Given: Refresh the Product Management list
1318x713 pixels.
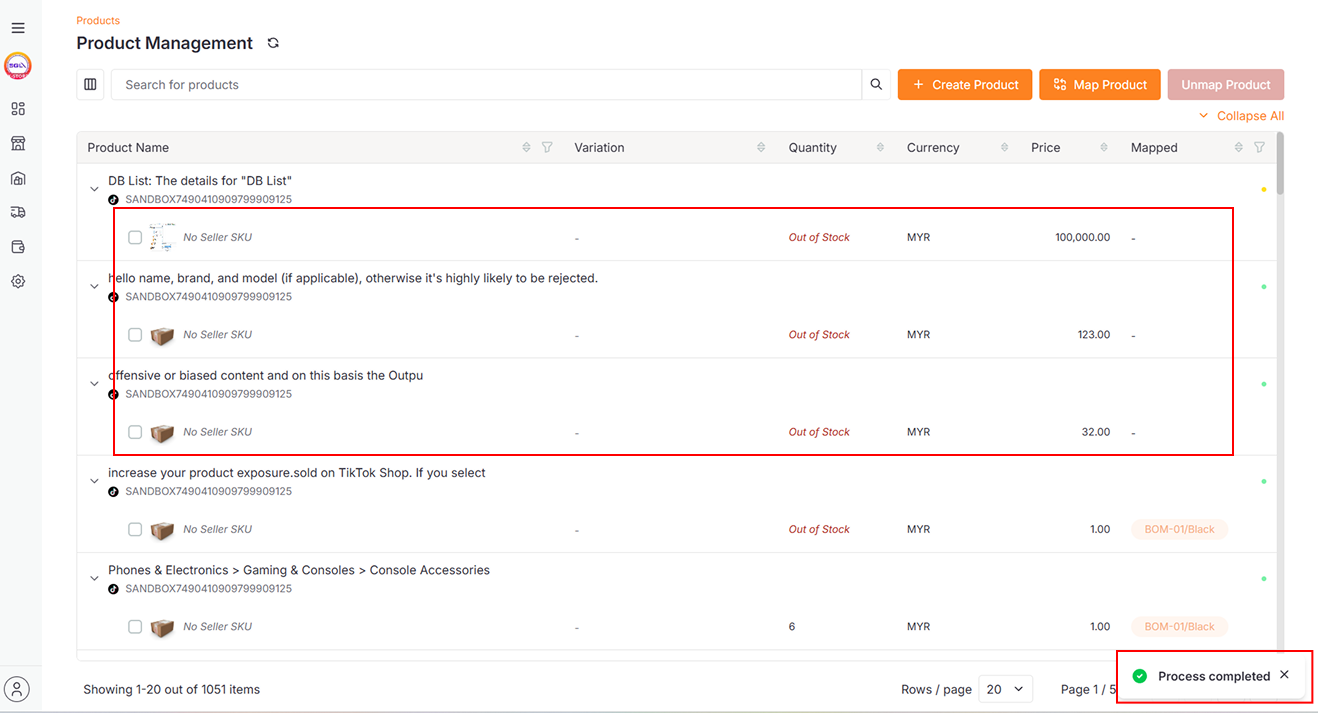Looking at the screenshot, I should [273, 43].
